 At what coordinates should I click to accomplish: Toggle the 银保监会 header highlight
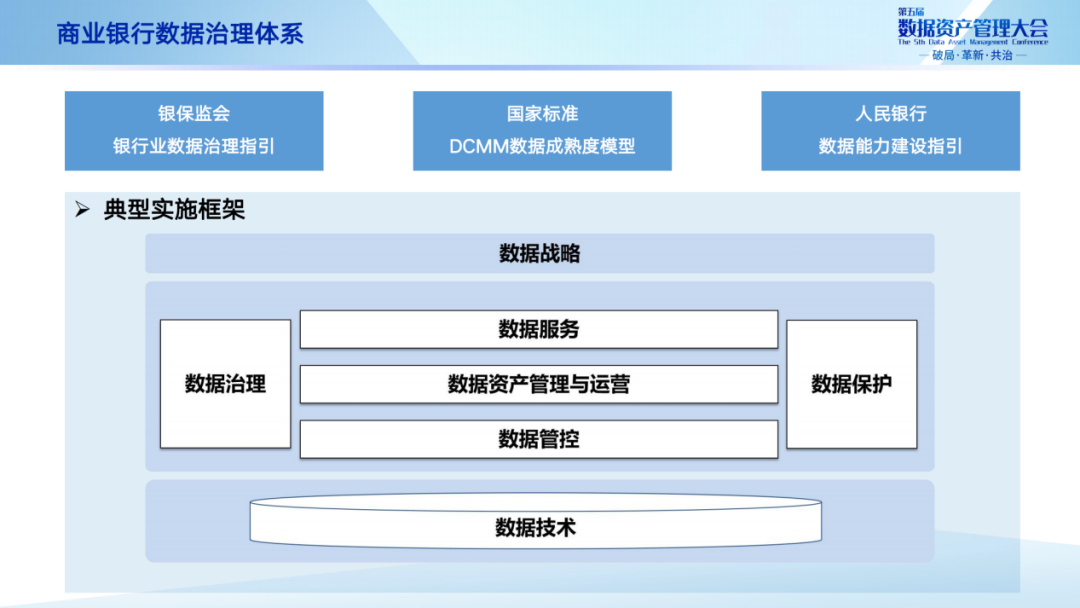click(x=194, y=114)
